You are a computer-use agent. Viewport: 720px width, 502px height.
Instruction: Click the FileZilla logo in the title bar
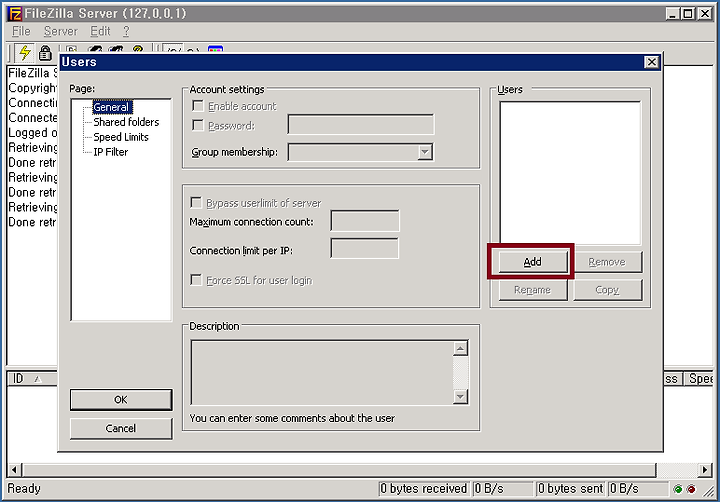pos(15,14)
